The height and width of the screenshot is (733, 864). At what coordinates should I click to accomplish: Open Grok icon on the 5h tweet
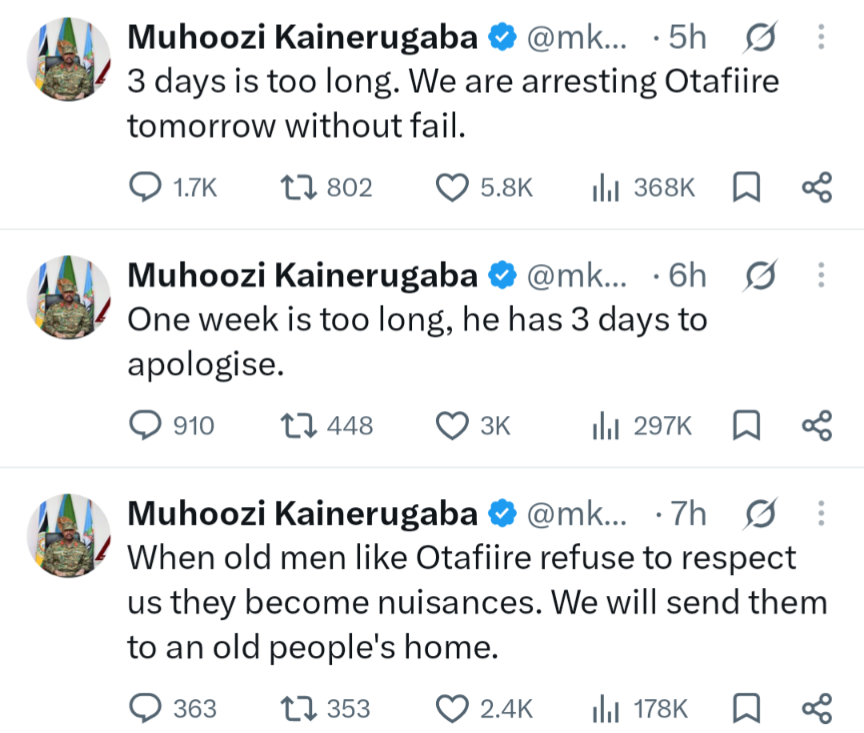(x=760, y=37)
